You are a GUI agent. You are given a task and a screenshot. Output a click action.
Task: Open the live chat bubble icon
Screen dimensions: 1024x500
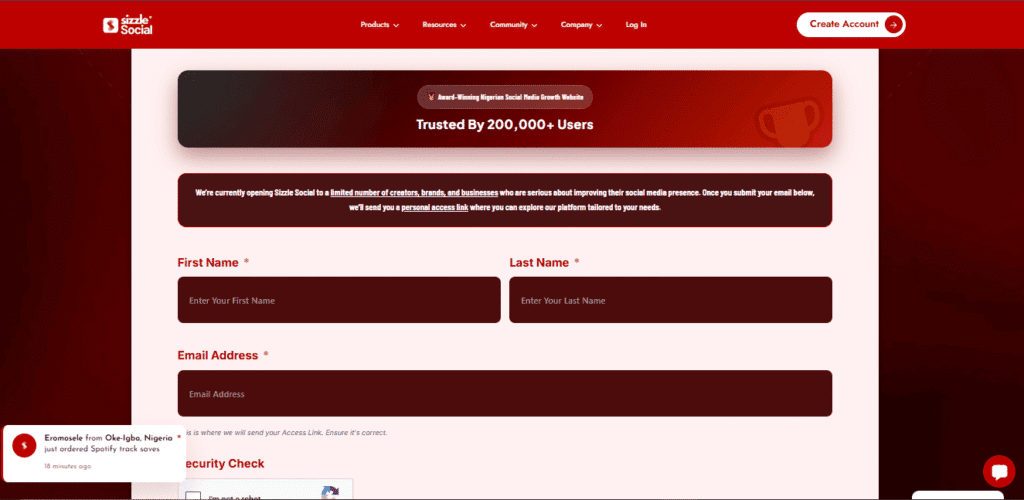[999, 471]
